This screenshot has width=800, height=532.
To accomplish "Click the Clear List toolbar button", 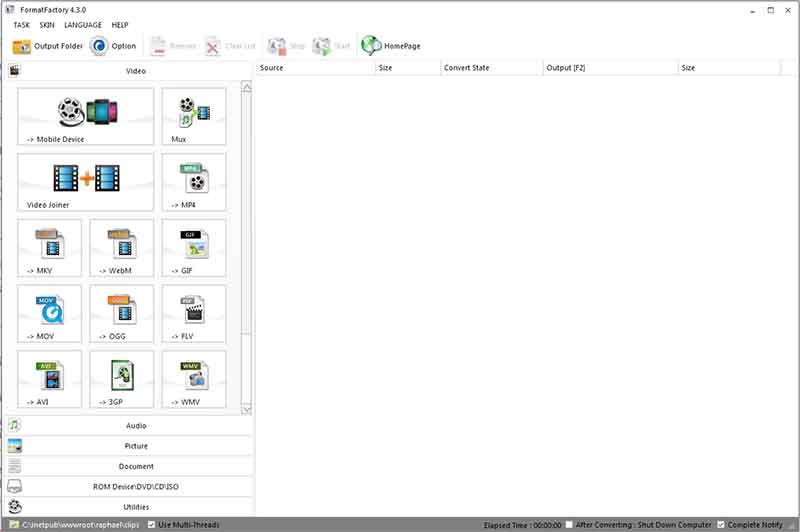I will point(230,46).
